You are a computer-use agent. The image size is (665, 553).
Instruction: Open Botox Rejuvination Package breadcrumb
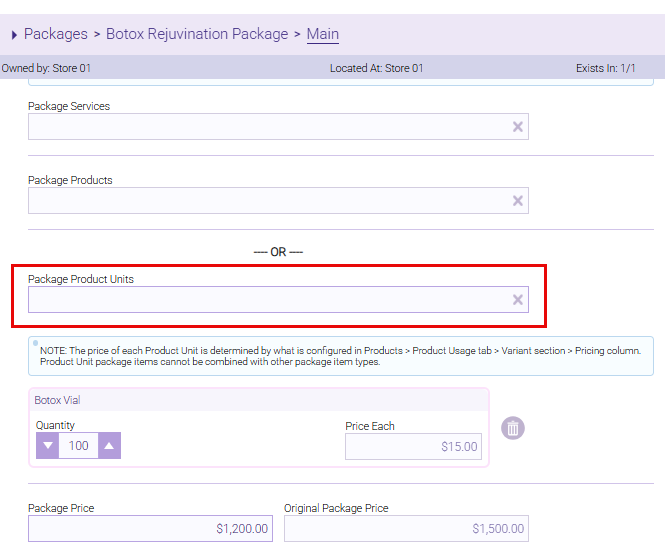pos(197,34)
